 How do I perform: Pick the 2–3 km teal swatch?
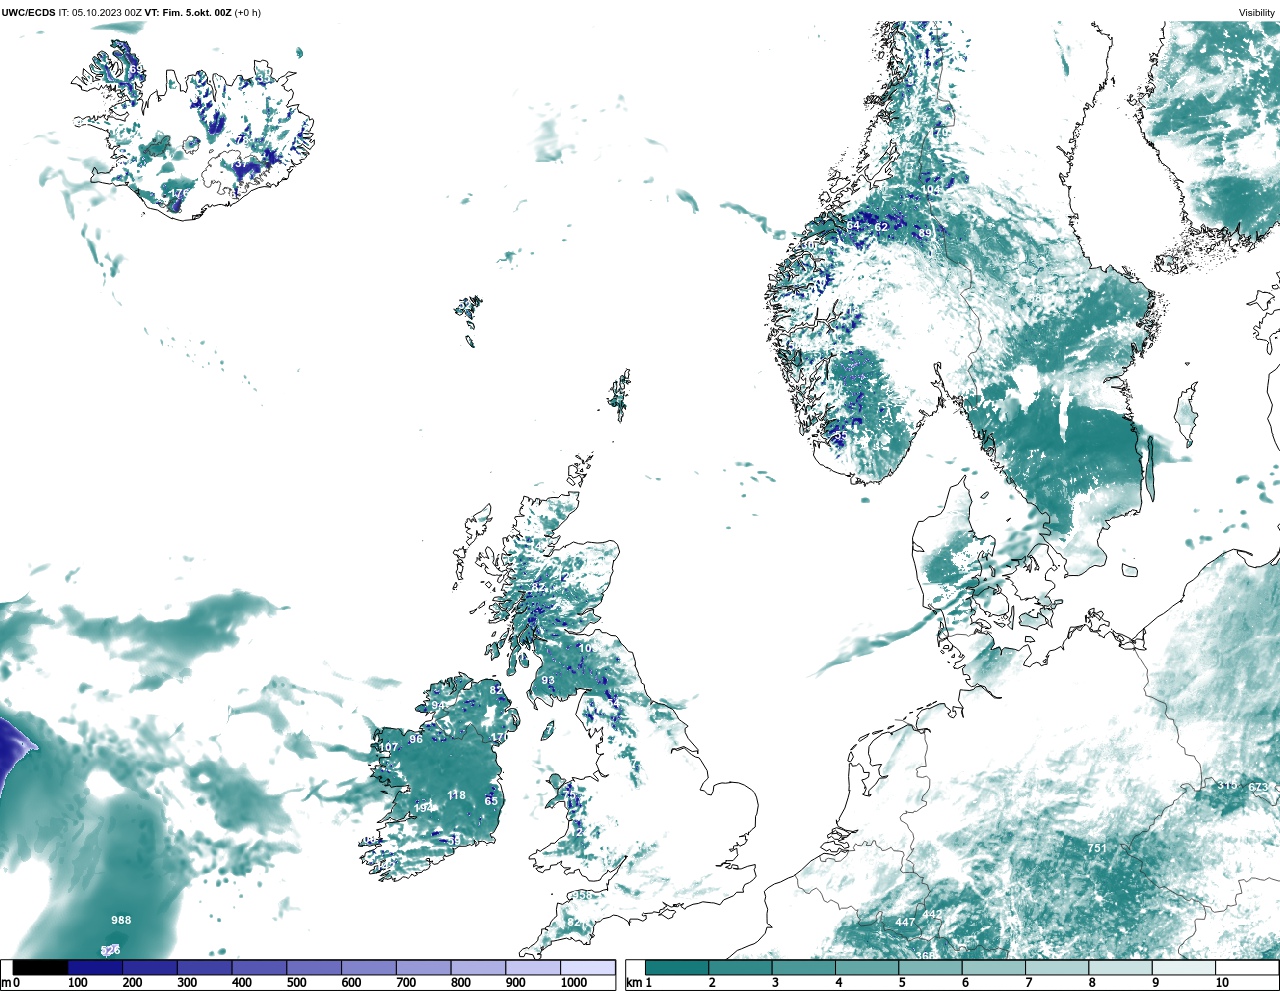[x=740, y=968]
